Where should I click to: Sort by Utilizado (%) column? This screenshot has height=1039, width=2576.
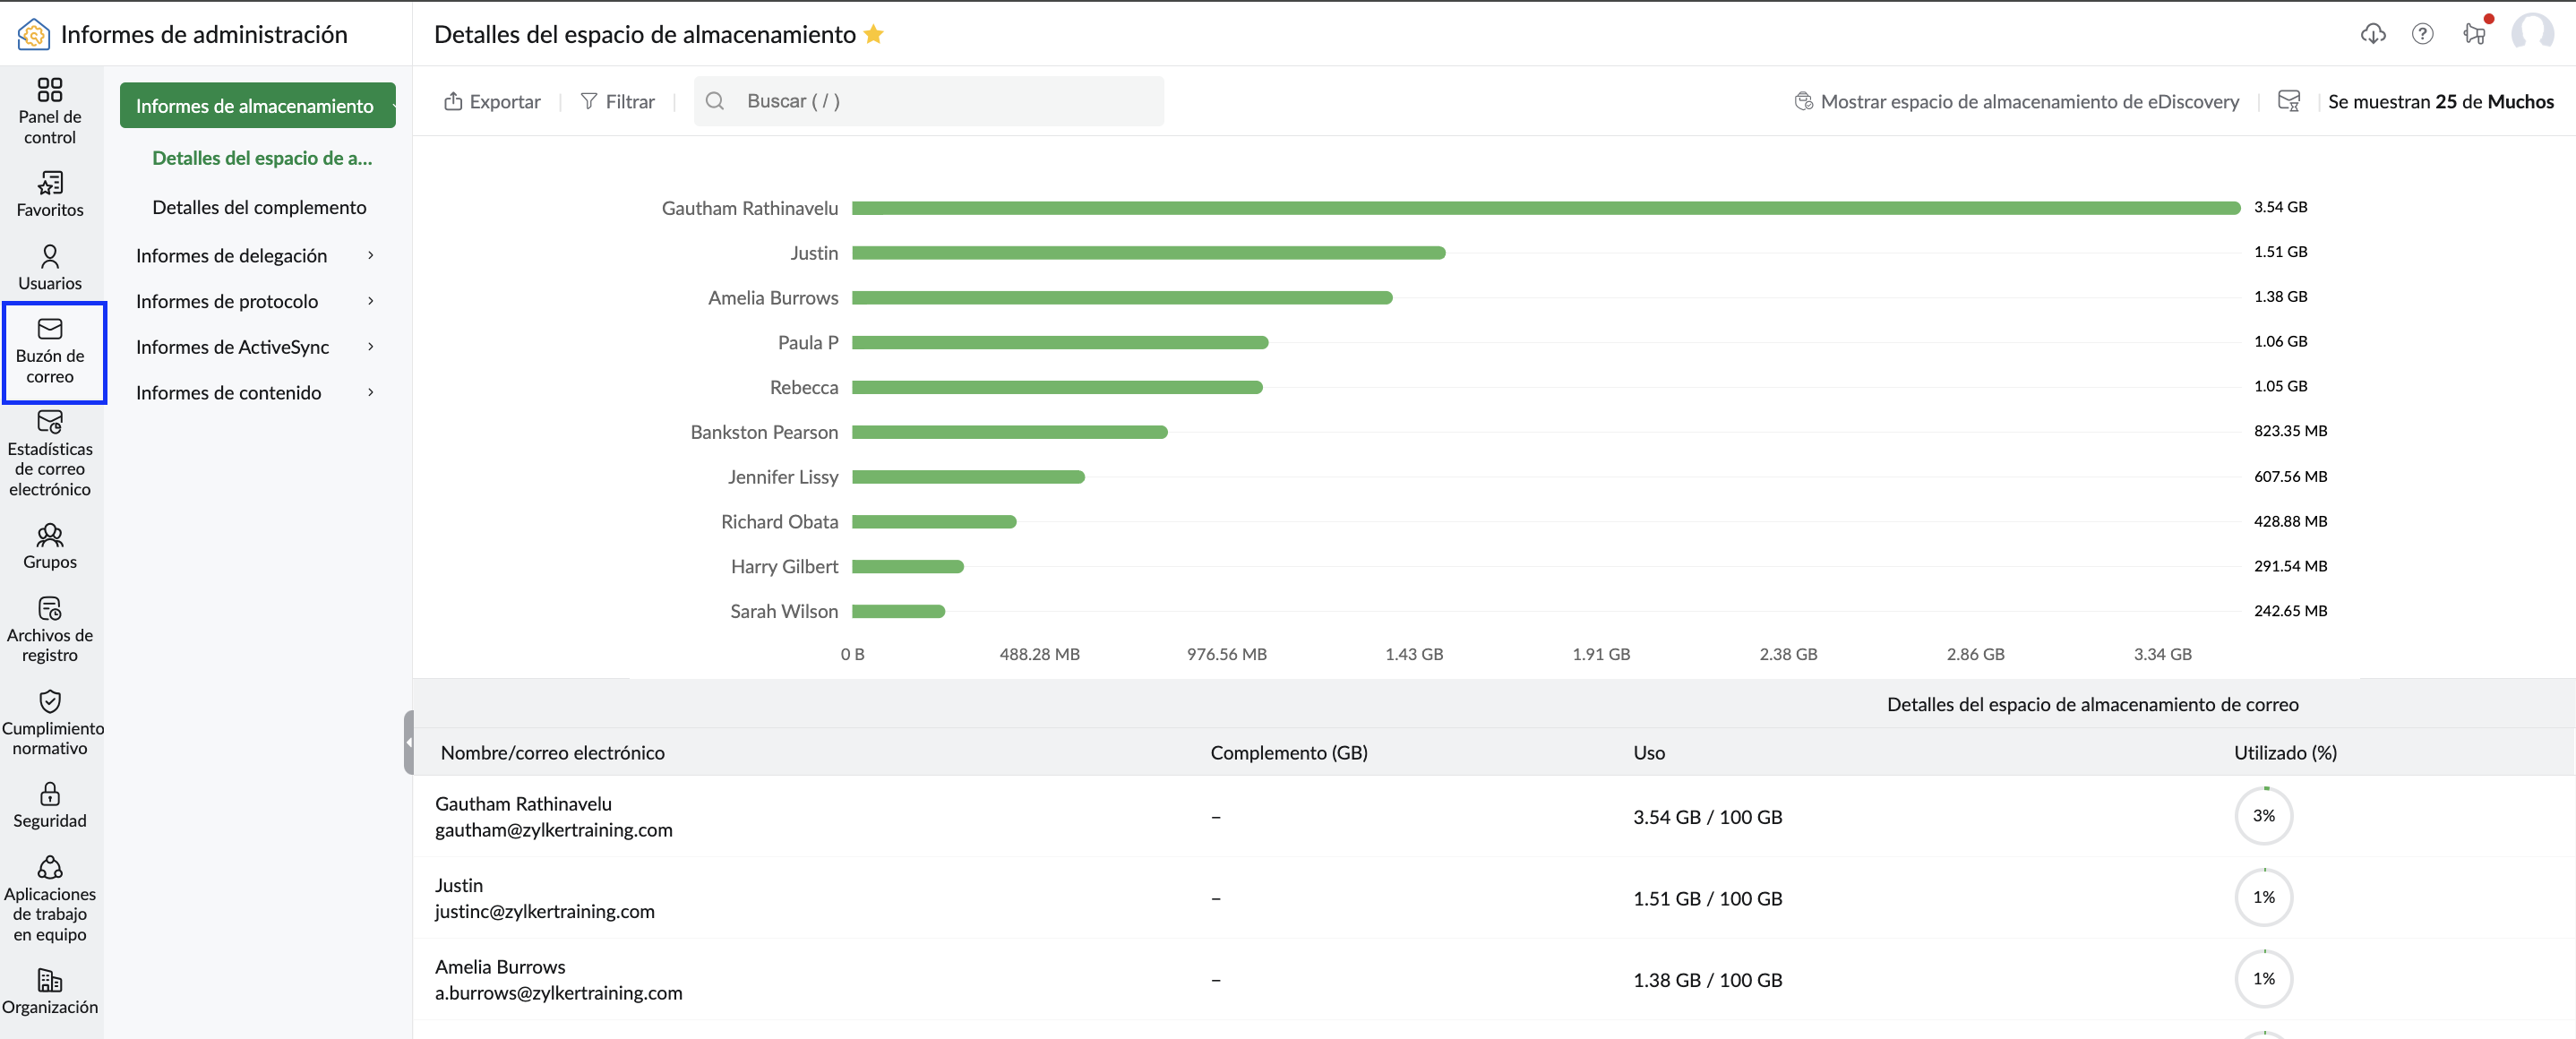2285,752
